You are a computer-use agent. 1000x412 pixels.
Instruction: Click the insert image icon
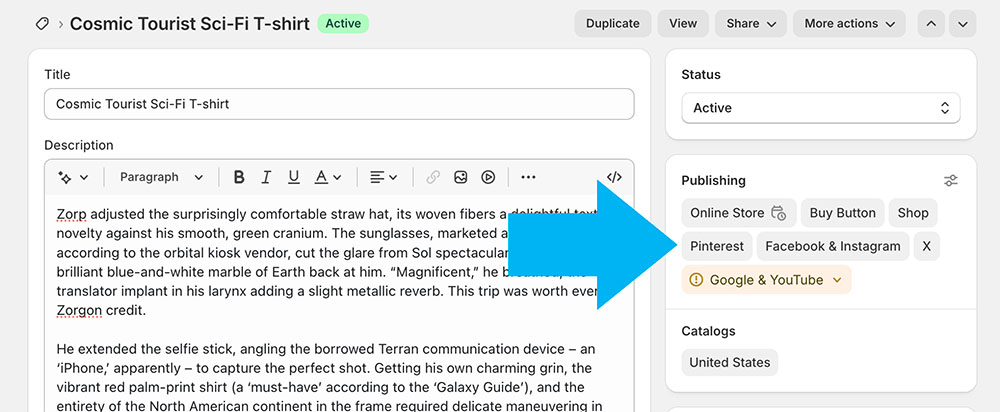[460, 177]
